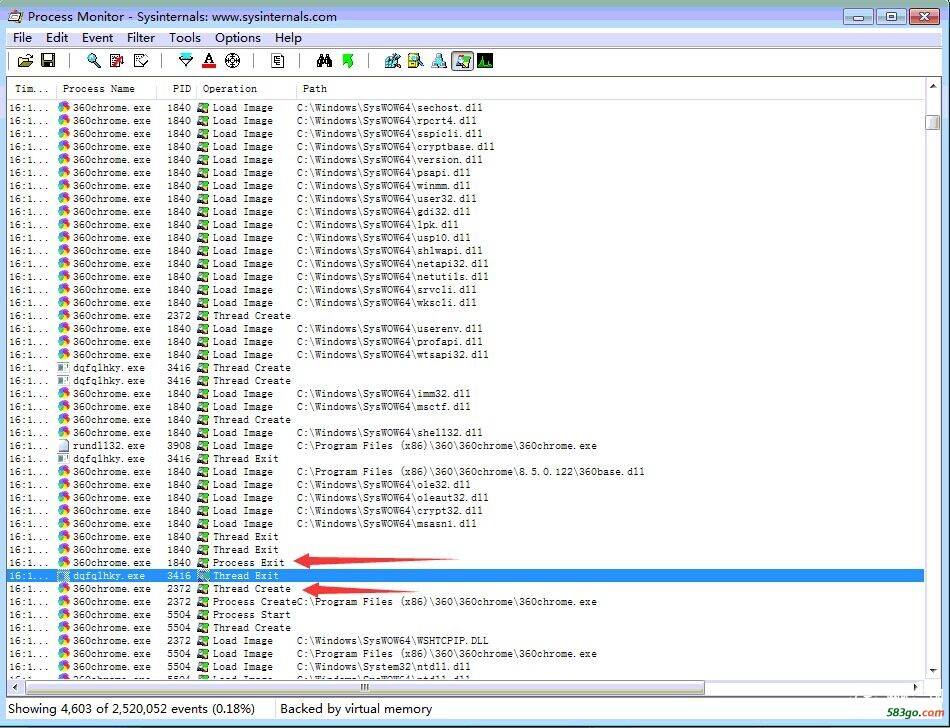Select the row loading imm32.dll

(465, 394)
